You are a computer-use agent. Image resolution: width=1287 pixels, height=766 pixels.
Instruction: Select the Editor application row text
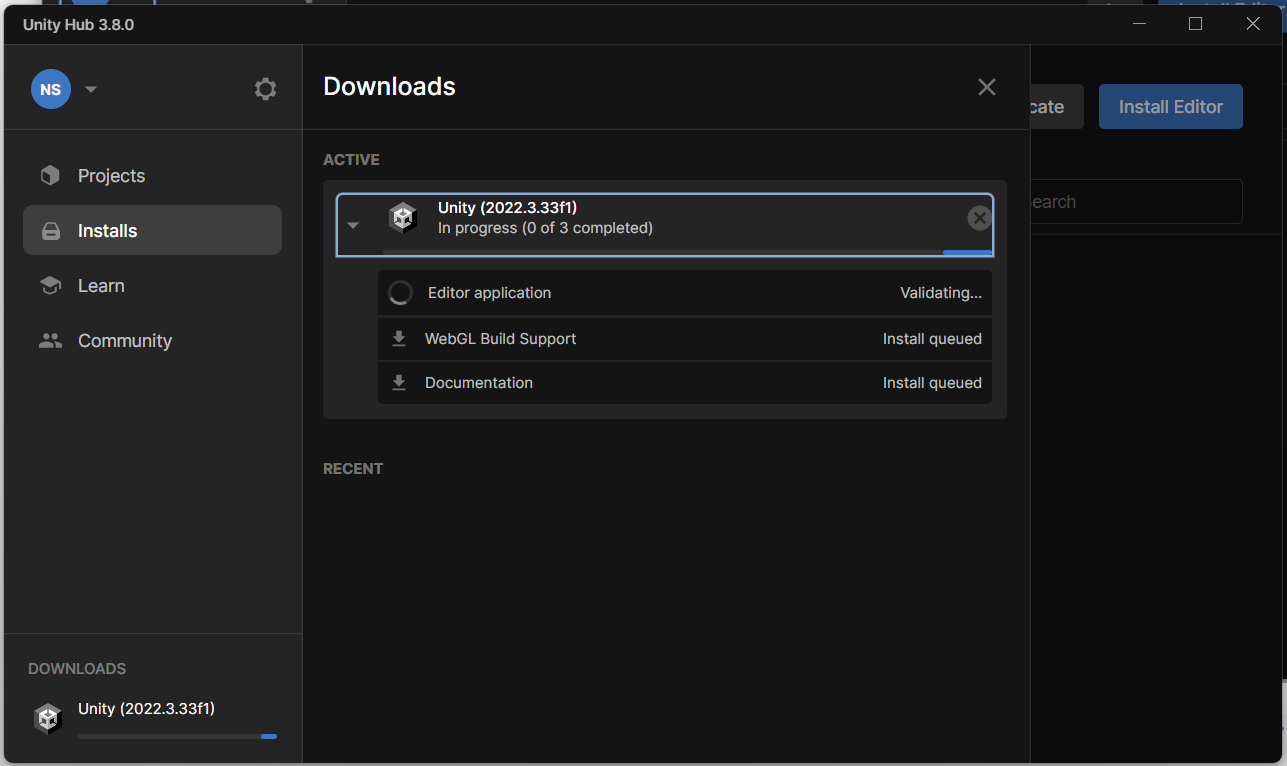[x=489, y=293]
